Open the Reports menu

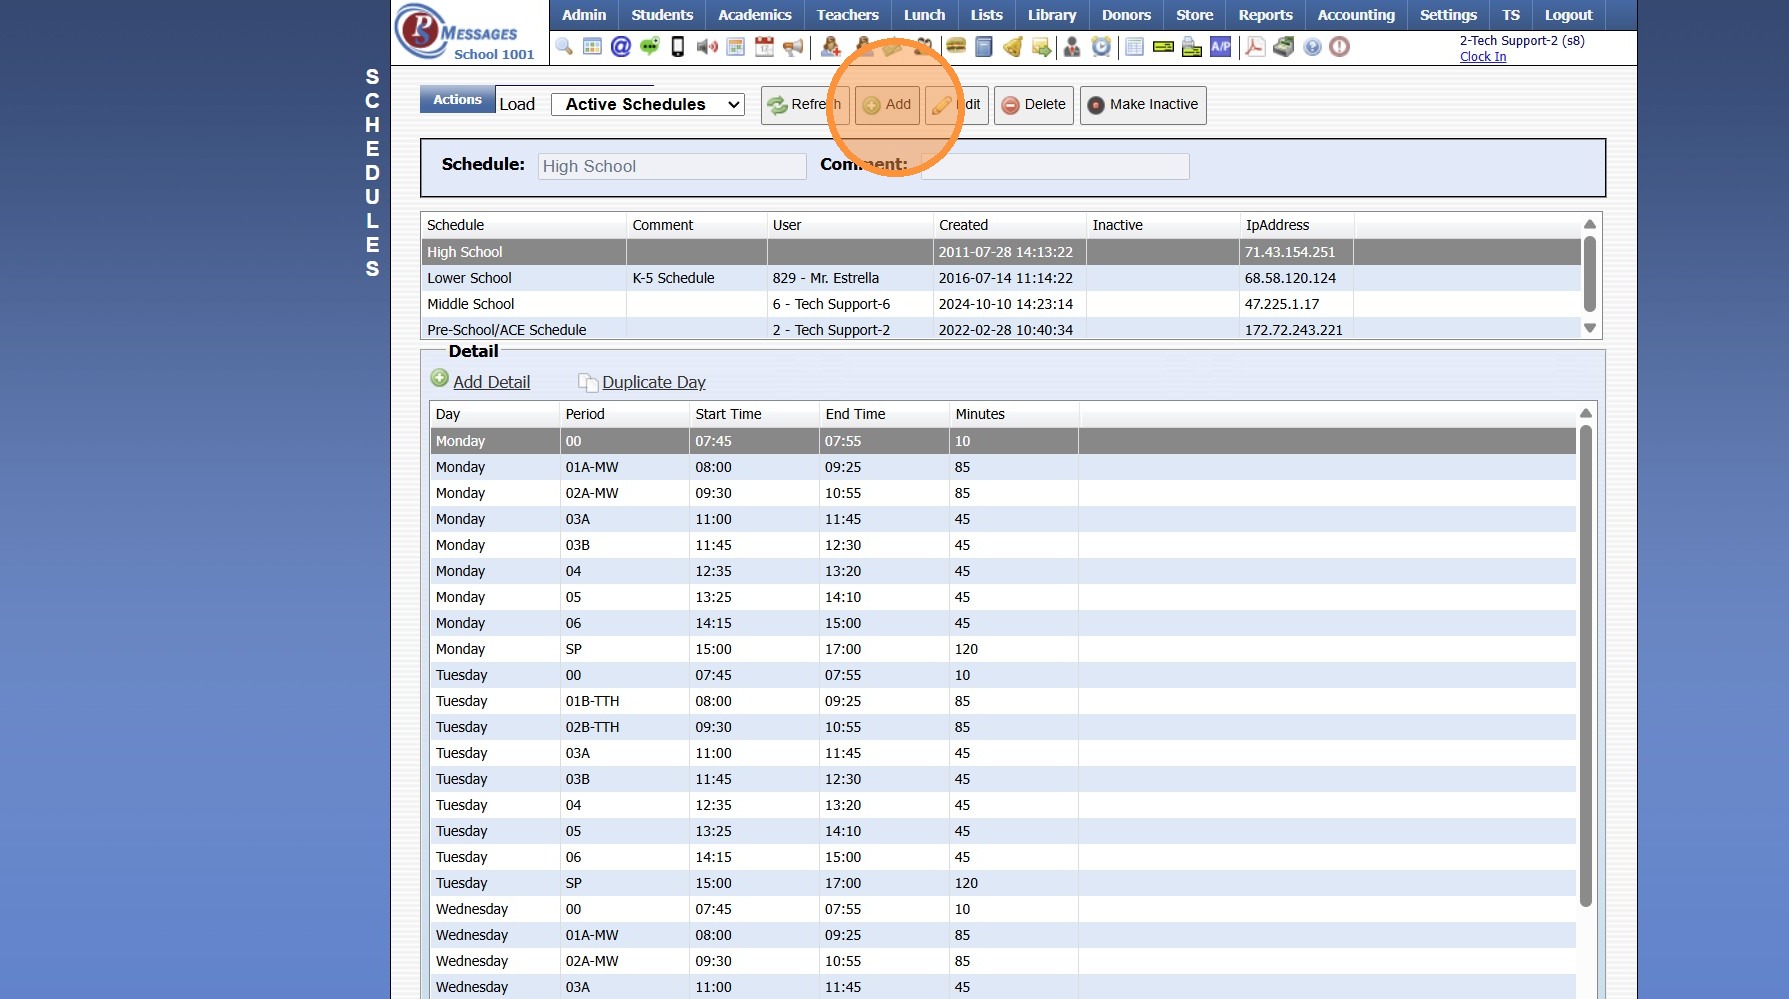pyautogui.click(x=1265, y=15)
